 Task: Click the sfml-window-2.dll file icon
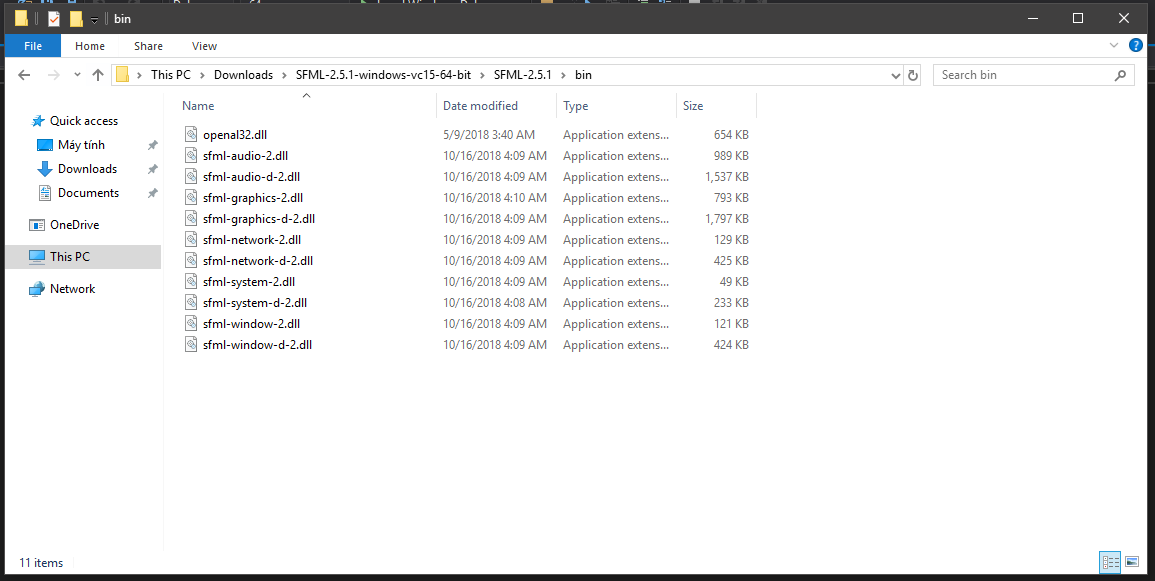coord(191,323)
